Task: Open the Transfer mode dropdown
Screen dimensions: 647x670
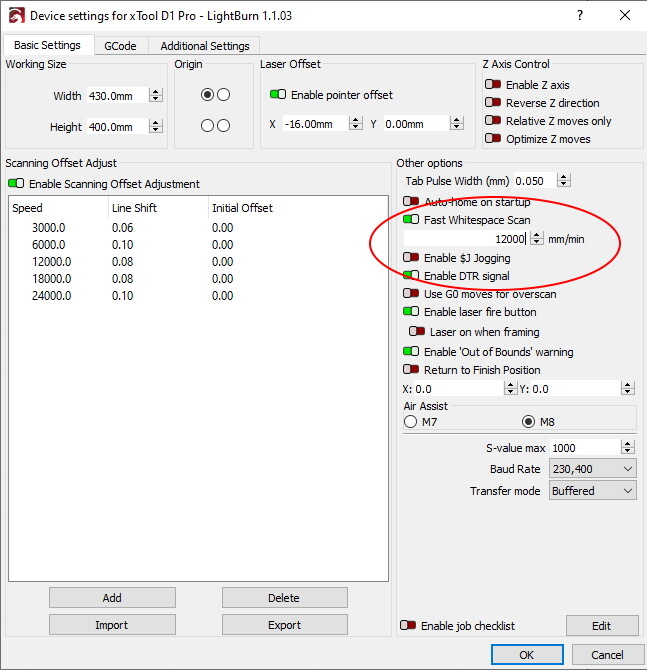Action: pos(593,491)
